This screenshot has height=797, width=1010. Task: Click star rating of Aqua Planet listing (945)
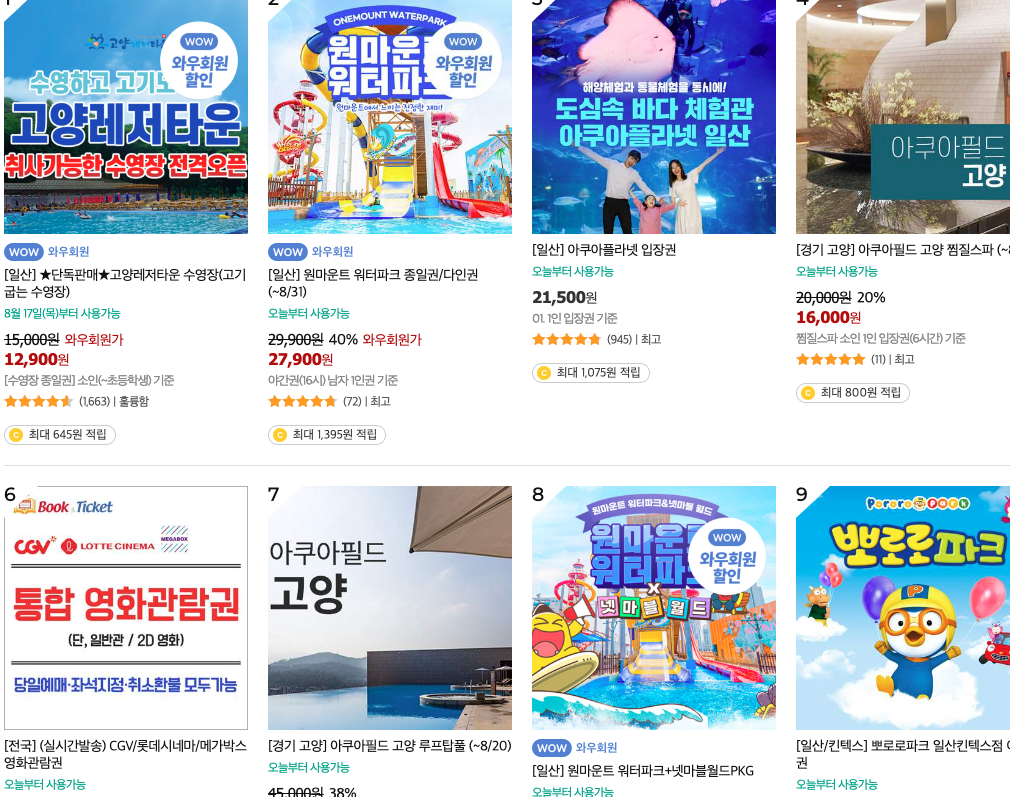click(567, 340)
